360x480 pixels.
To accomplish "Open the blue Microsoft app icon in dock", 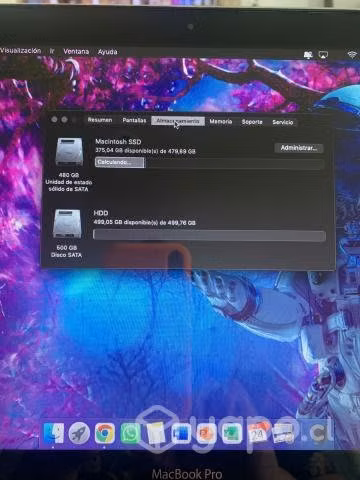I will pyautogui.click(x=181, y=433).
